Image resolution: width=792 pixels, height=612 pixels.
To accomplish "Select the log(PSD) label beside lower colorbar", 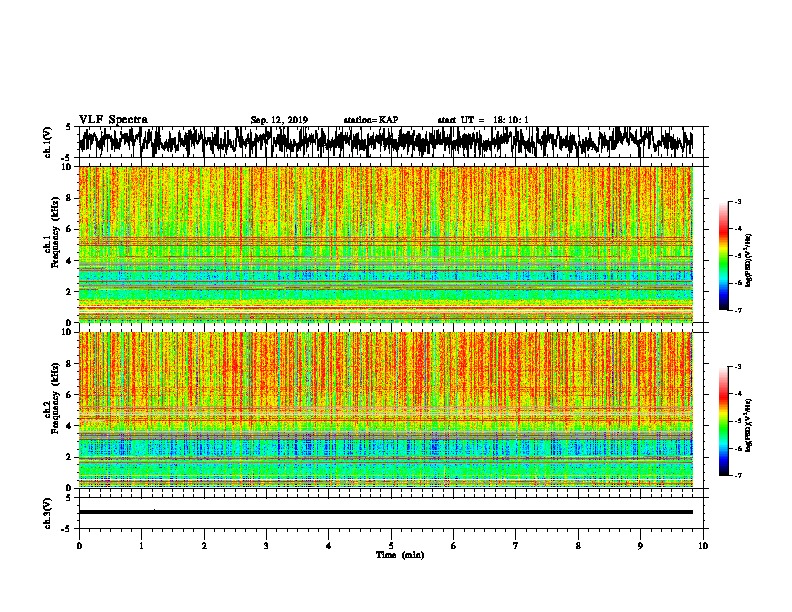I will click(748, 425).
